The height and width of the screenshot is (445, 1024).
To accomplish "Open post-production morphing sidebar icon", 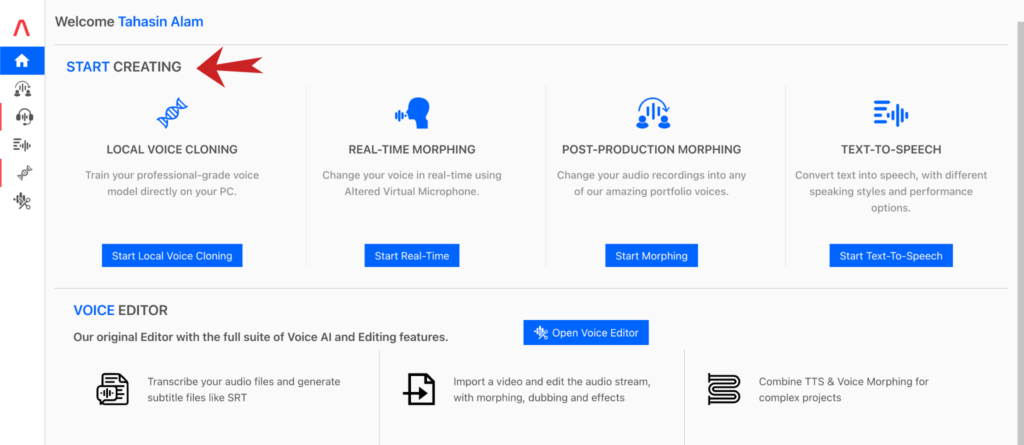I will coord(23,89).
